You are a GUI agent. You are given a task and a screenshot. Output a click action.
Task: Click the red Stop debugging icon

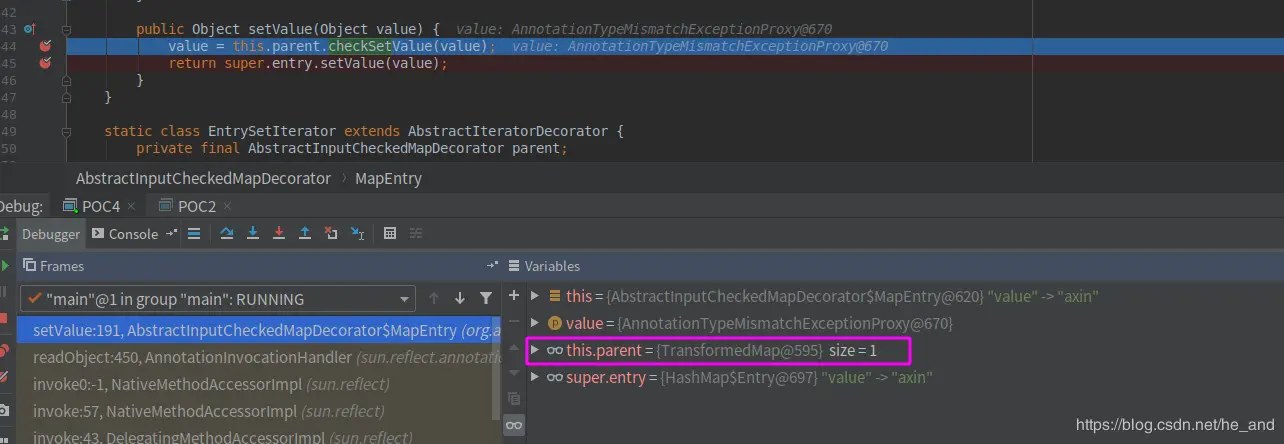pos(4,318)
